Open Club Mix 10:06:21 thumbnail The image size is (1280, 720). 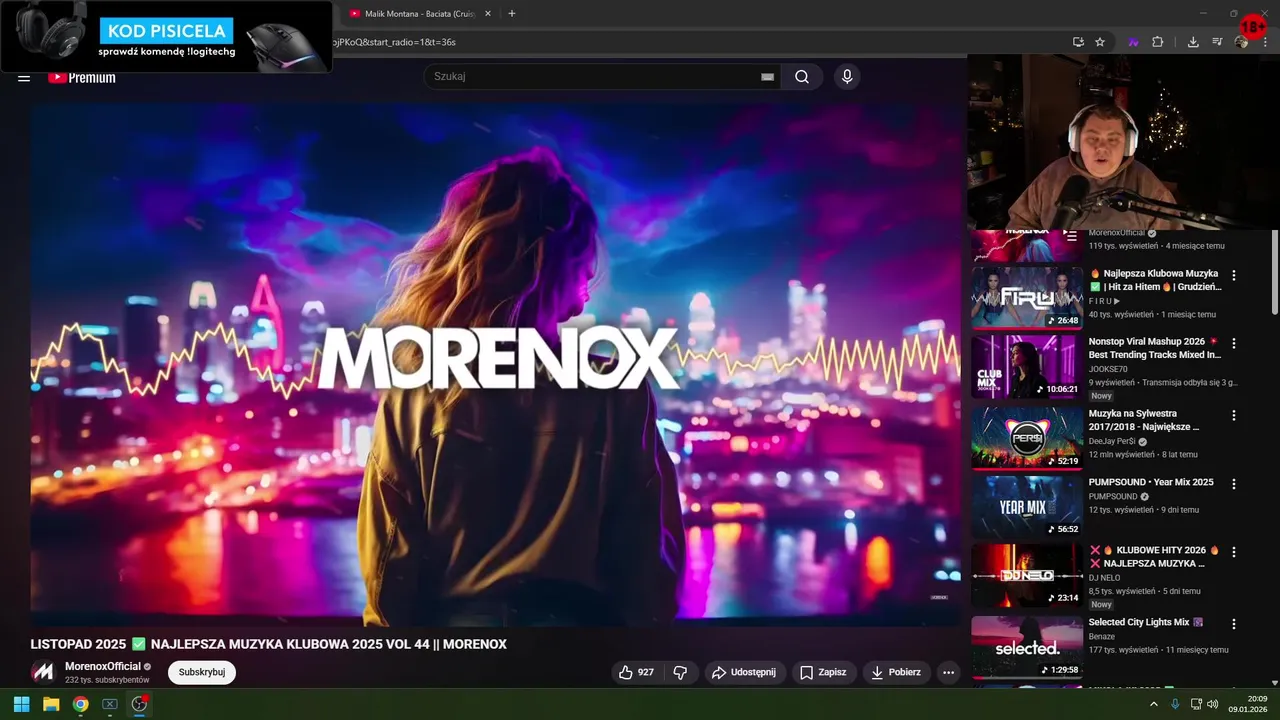(1027, 365)
